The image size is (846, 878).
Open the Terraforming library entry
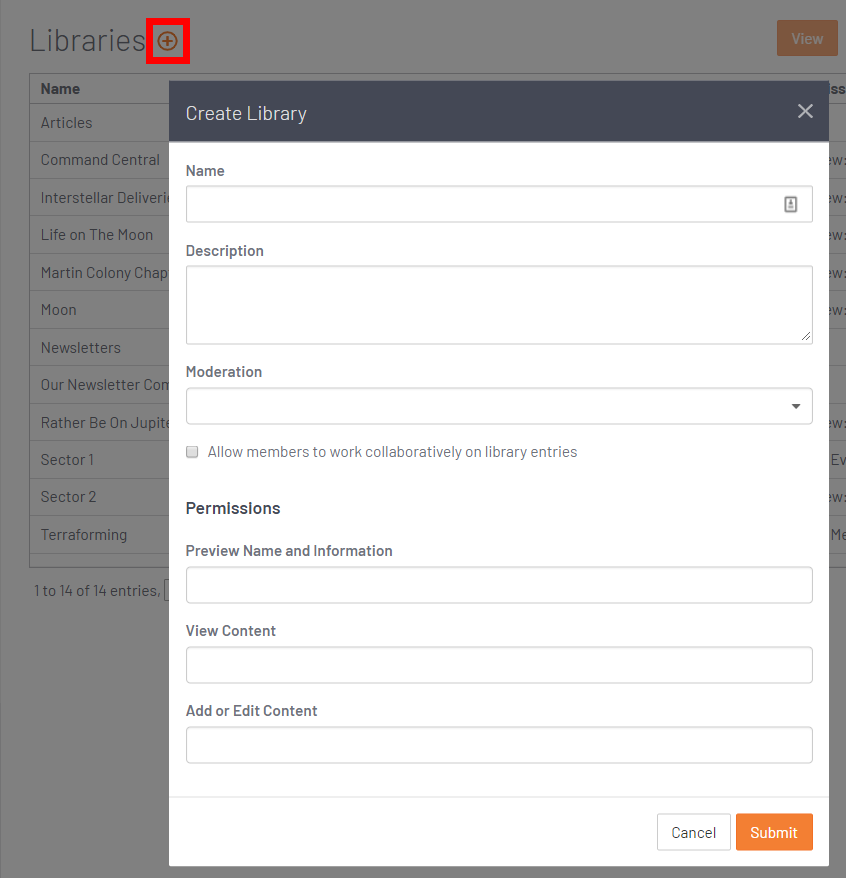pyautogui.click(x=84, y=535)
